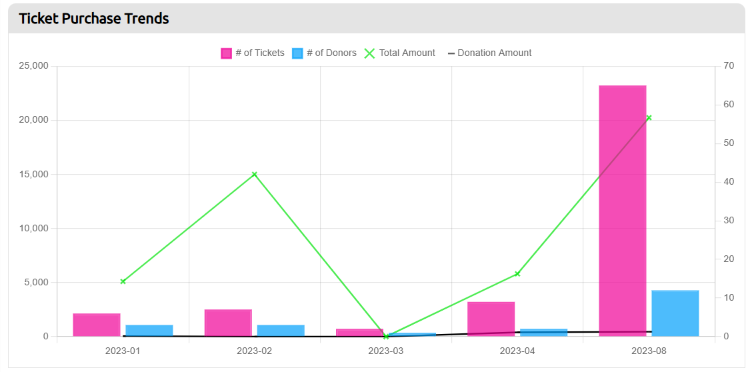Viewport: 746px width, 372px height.
Task: Toggle the '# of Tickets' legend item
Action: point(252,53)
